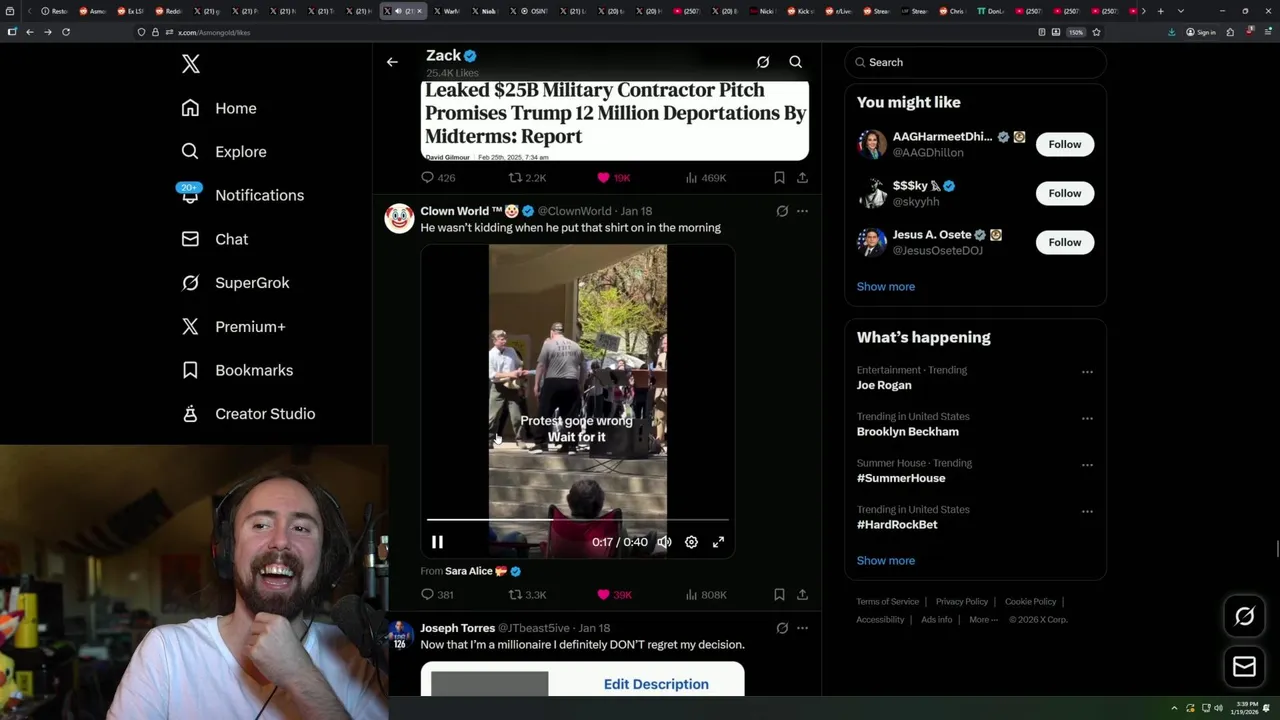Open Sara Alice source link

tap(483, 571)
